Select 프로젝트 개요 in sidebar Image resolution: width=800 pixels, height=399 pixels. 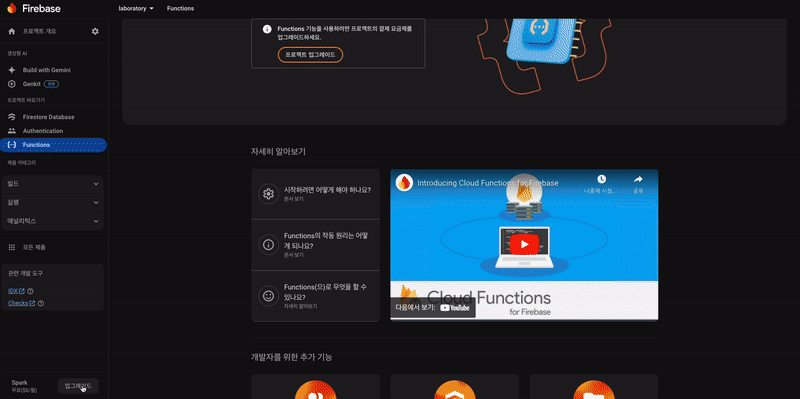[40, 32]
